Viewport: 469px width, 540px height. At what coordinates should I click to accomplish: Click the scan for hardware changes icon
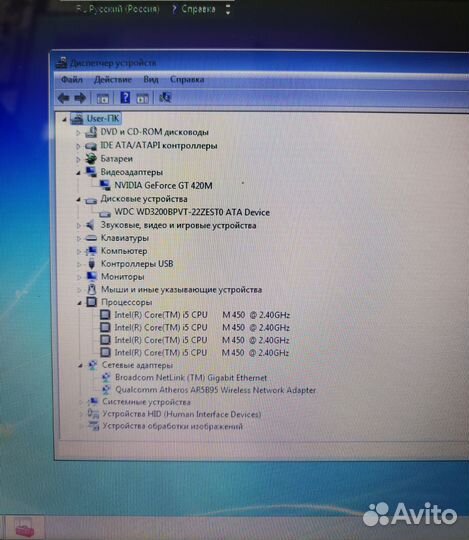pos(165,97)
